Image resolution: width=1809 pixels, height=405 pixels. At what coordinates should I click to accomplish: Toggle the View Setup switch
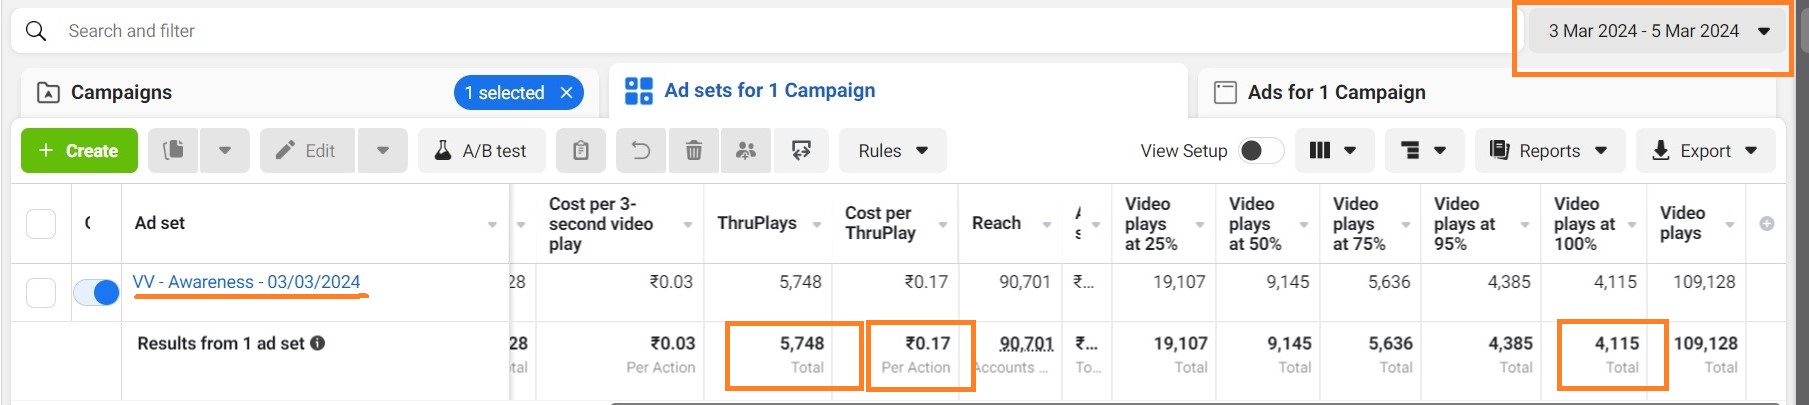(x=1261, y=151)
